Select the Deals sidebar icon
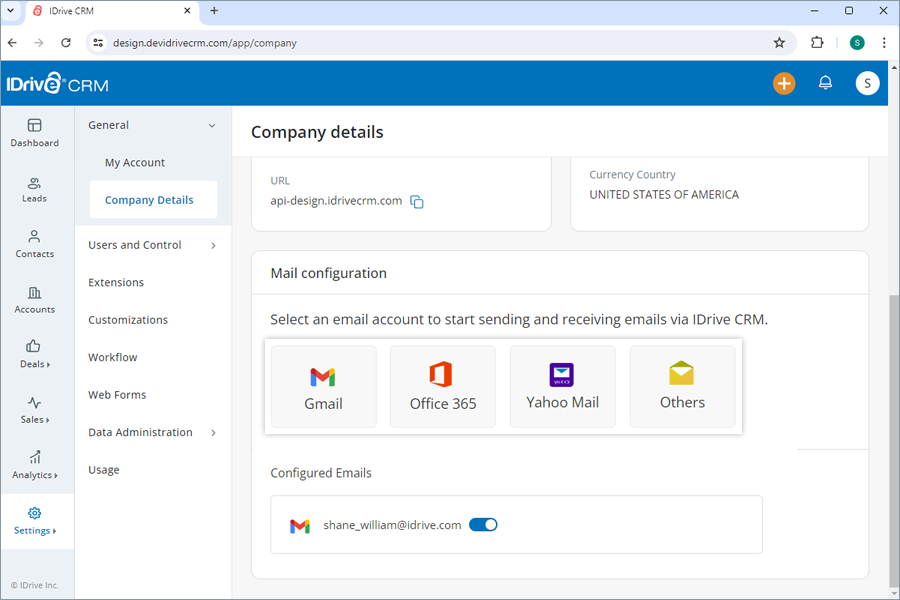 tap(36, 355)
